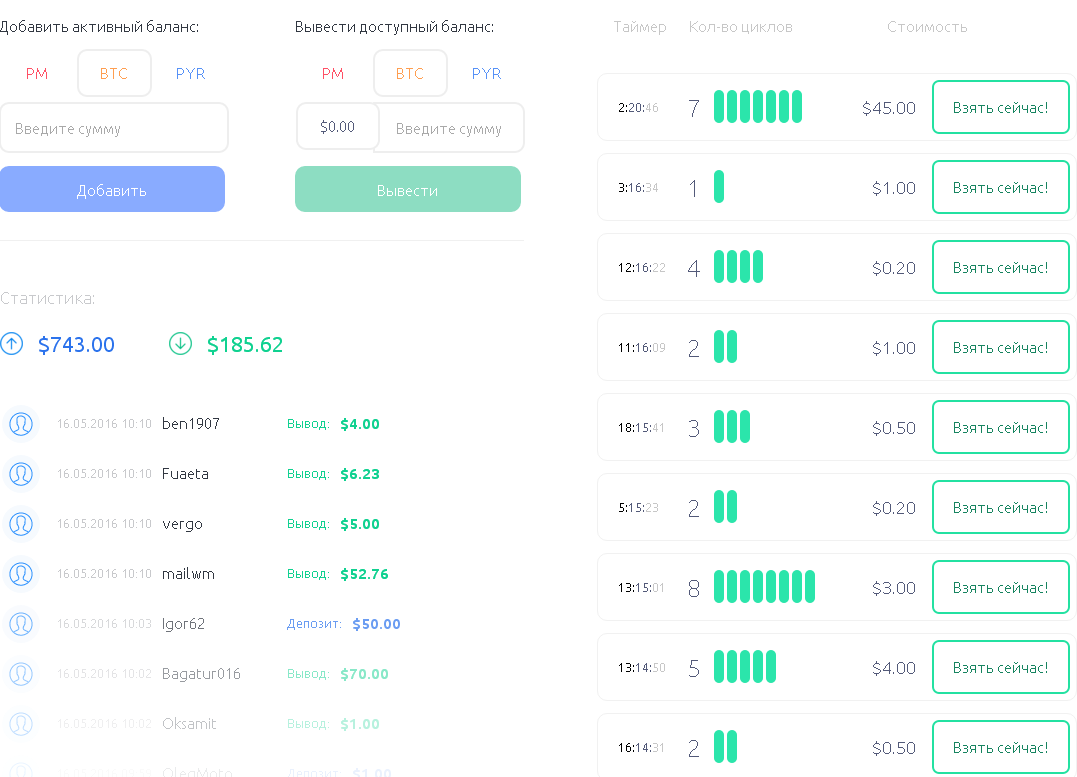Click the blue up-arrow deposits statistic icon
Viewport: 1077px width, 777px height.
pos(11,344)
